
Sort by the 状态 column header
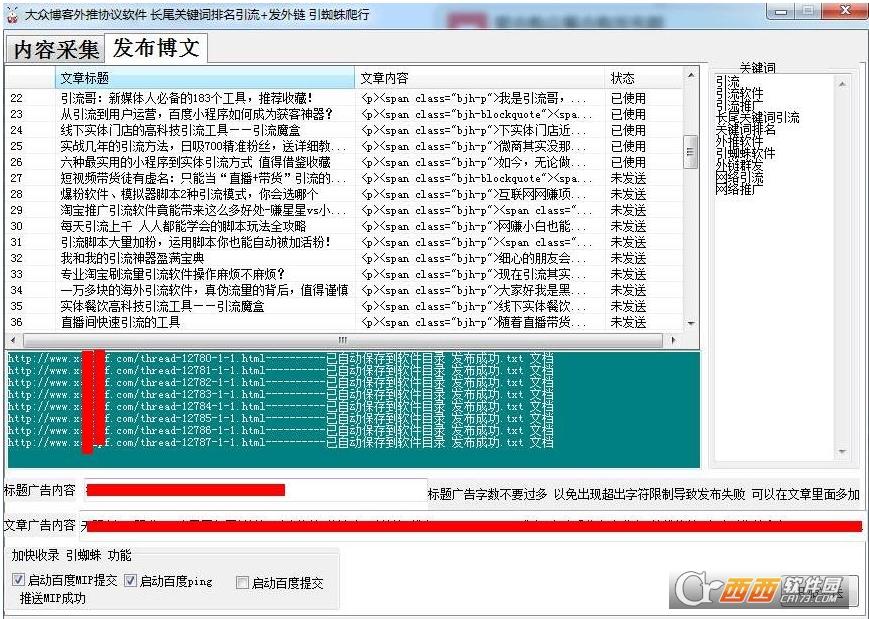pyautogui.click(x=644, y=78)
